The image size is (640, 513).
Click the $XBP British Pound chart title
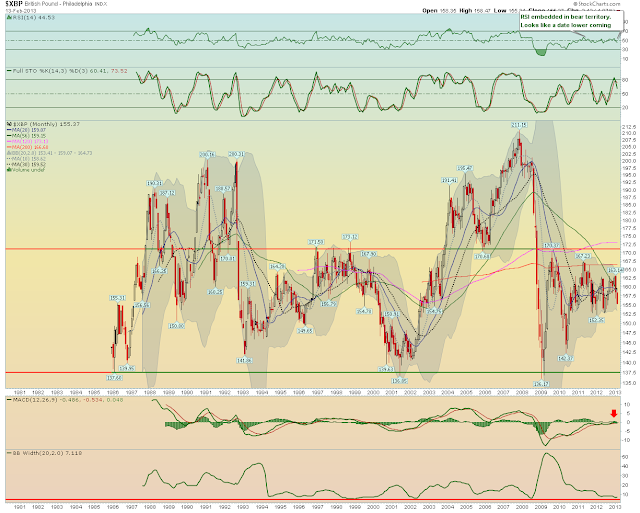coord(56,4)
